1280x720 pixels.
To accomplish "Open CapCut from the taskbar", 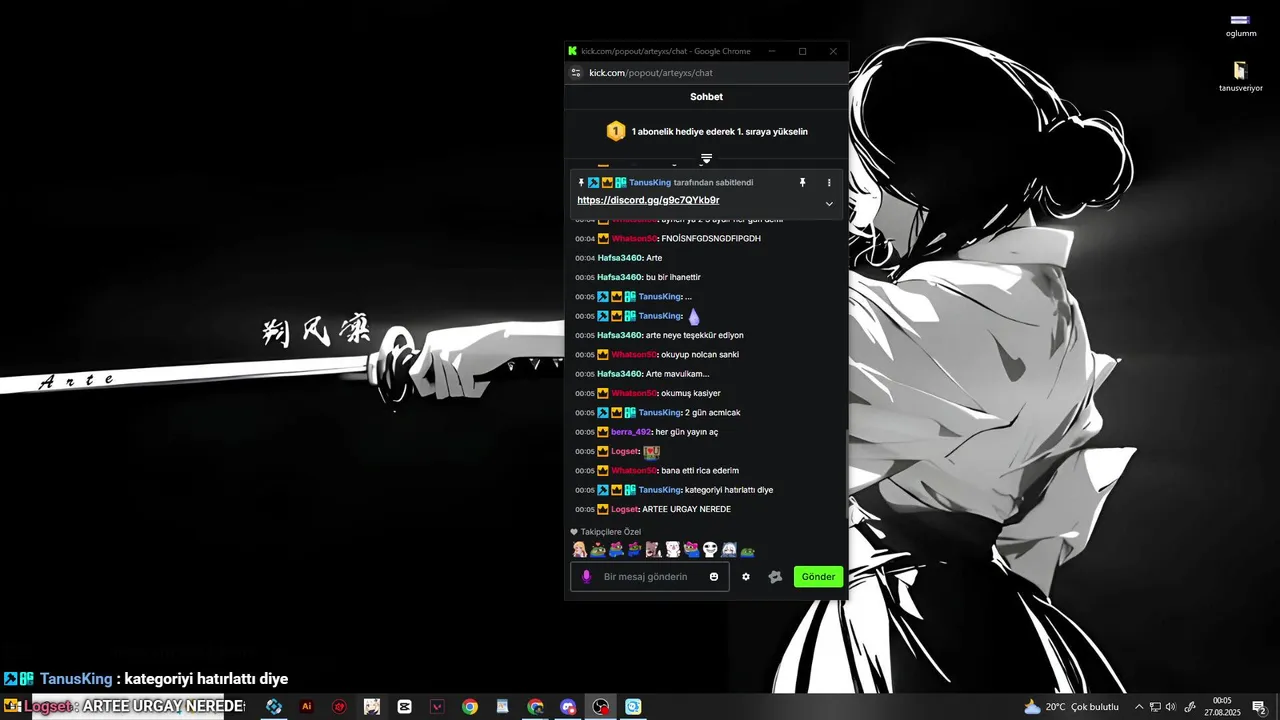I will pos(404,707).
